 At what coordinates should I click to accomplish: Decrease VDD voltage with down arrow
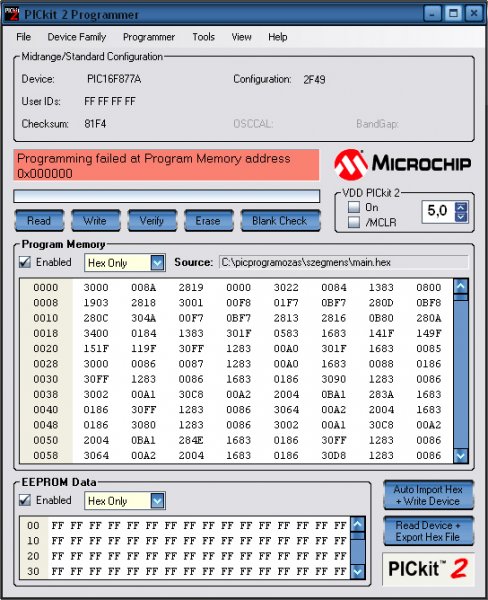(x=461, y=217)
